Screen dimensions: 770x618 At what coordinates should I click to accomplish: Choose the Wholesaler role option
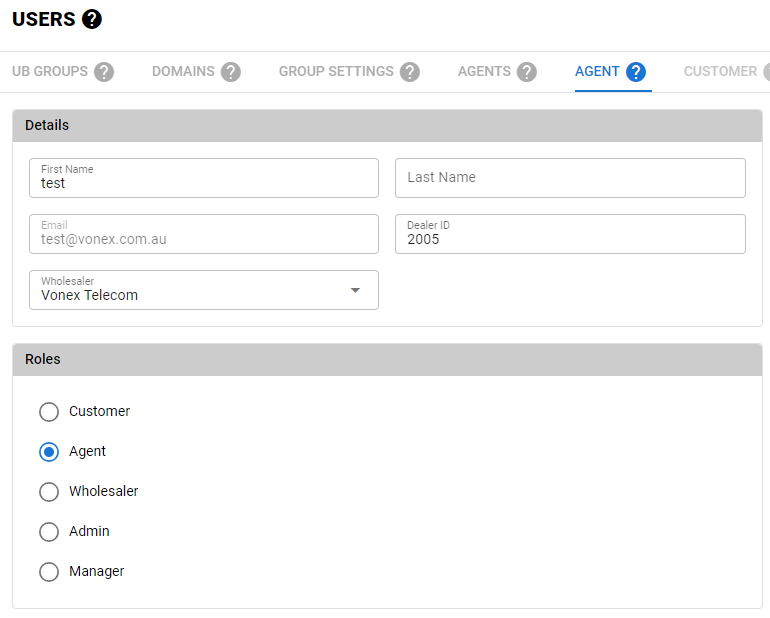point(49,492)
